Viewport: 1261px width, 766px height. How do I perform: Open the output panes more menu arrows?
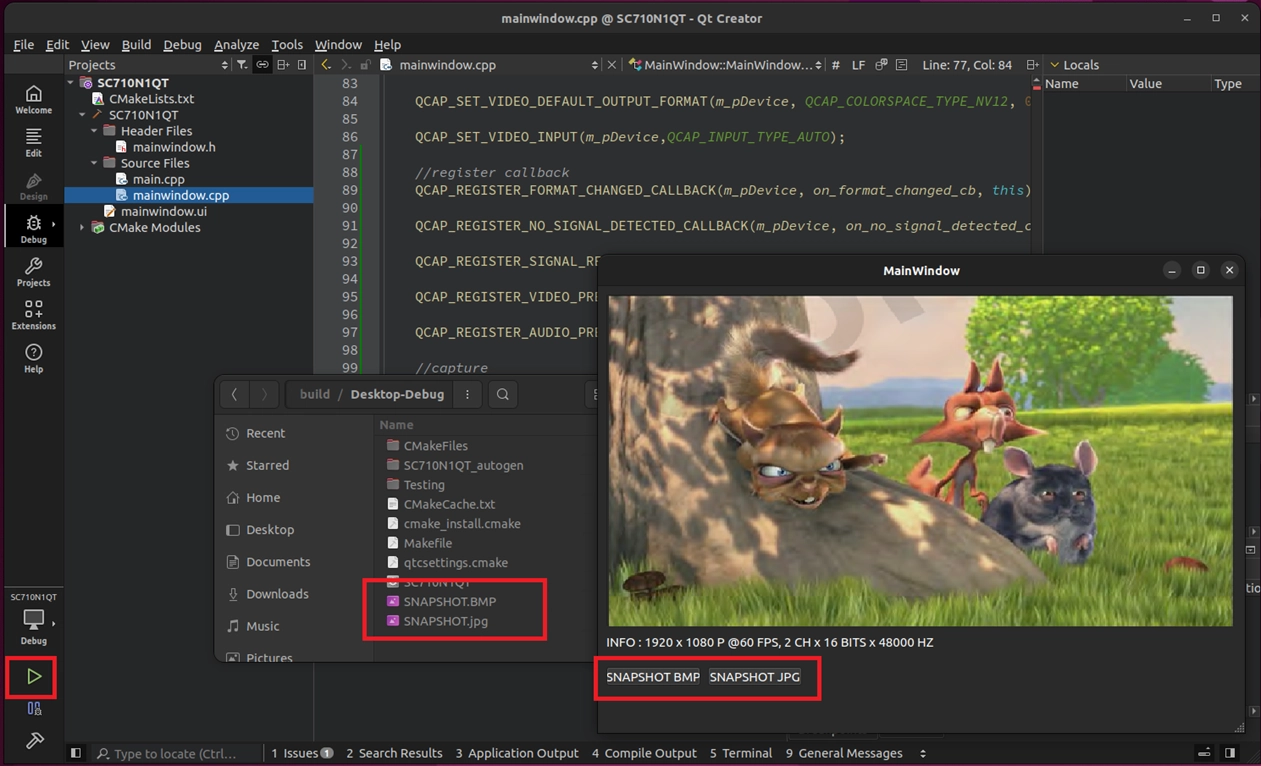click(923, 753)
